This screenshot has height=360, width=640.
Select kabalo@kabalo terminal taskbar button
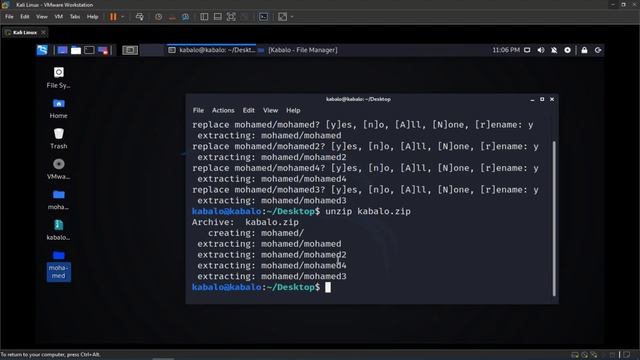click(x=212, y=50)
